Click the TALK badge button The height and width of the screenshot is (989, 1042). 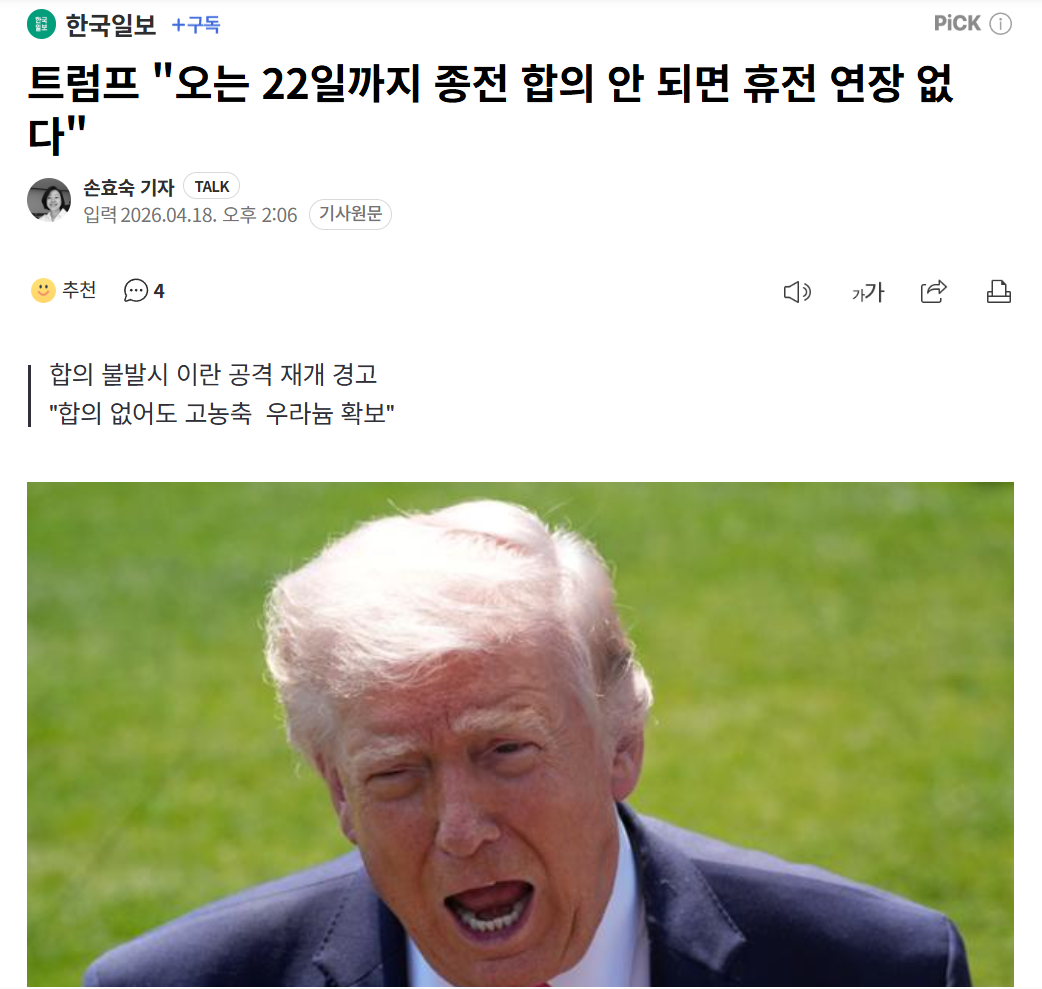point(211,187)
